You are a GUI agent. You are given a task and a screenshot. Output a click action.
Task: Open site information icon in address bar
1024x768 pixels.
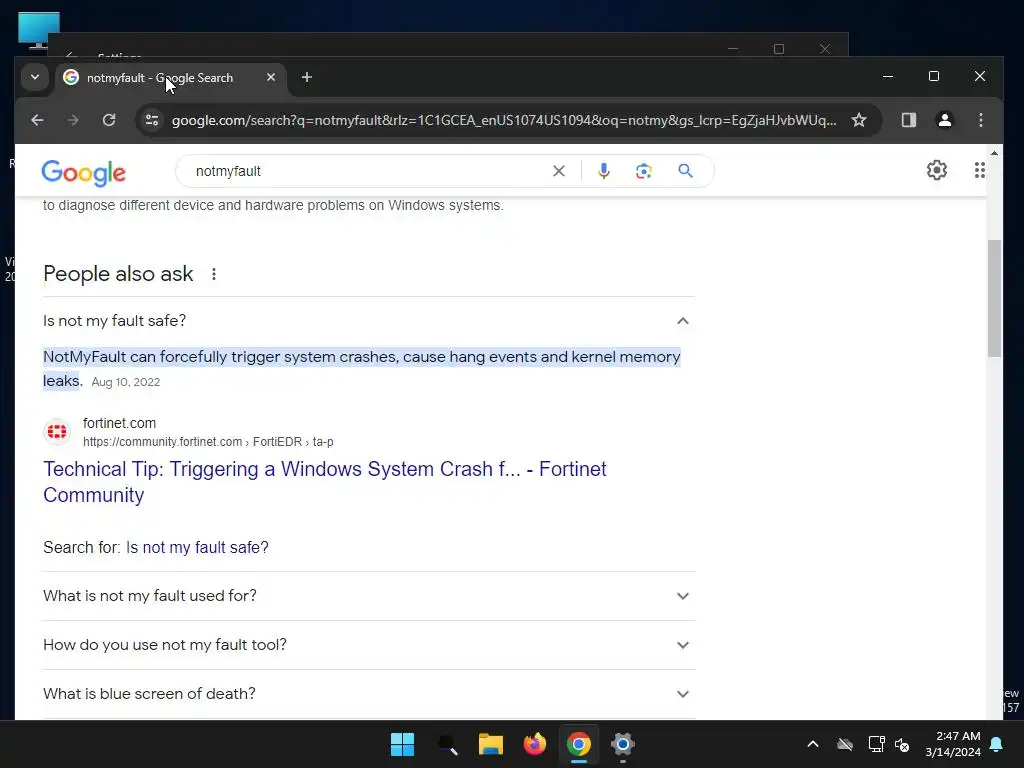152,120
